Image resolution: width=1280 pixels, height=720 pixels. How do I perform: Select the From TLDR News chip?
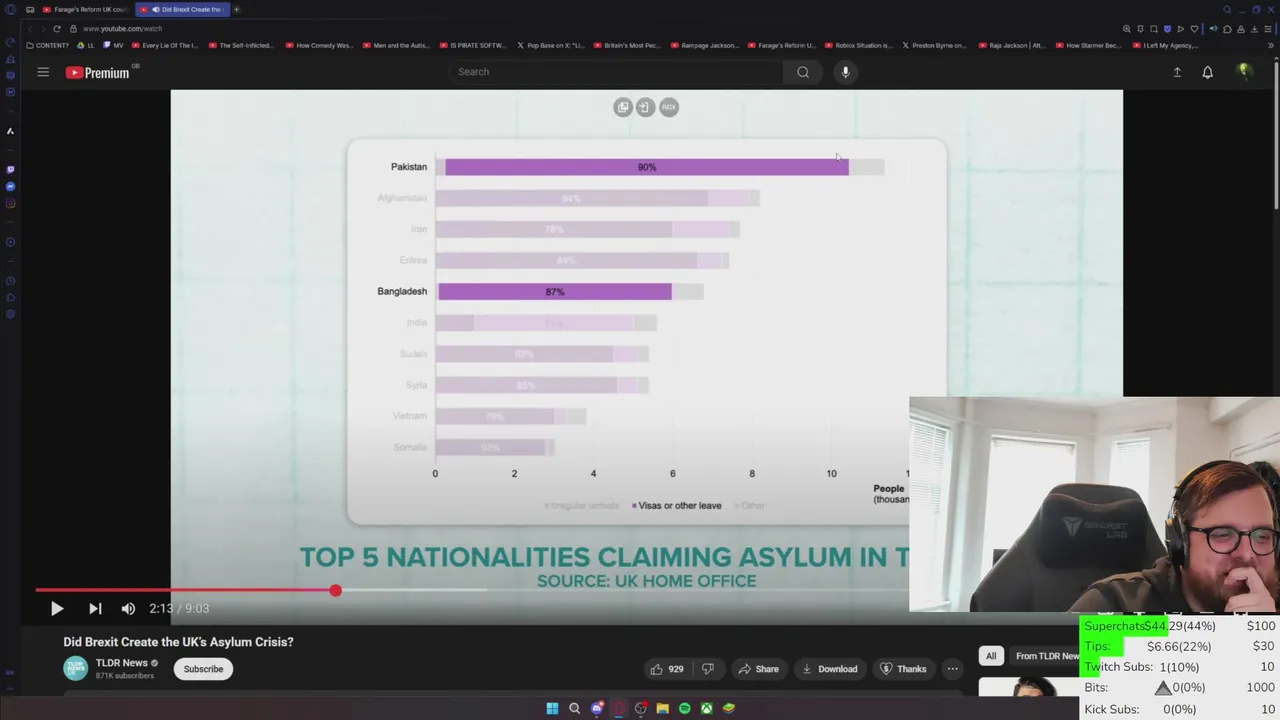click(x=1044, y=656)
